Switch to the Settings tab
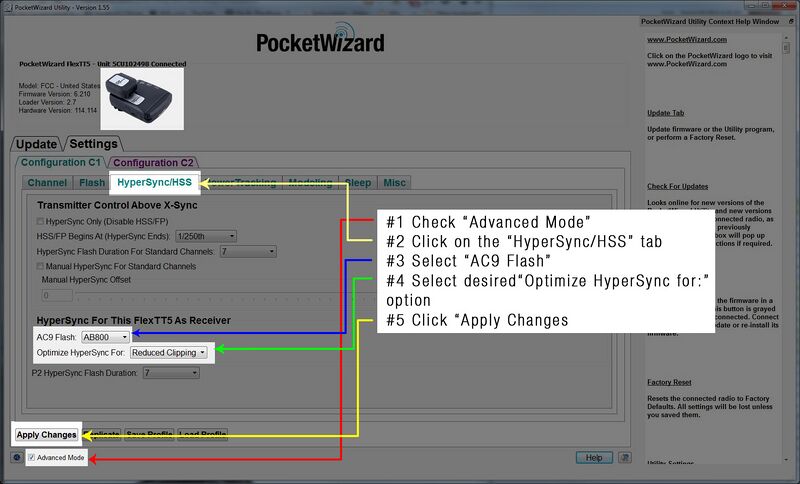The height and width of the screenshot is (484, 800). click(93, 144)
